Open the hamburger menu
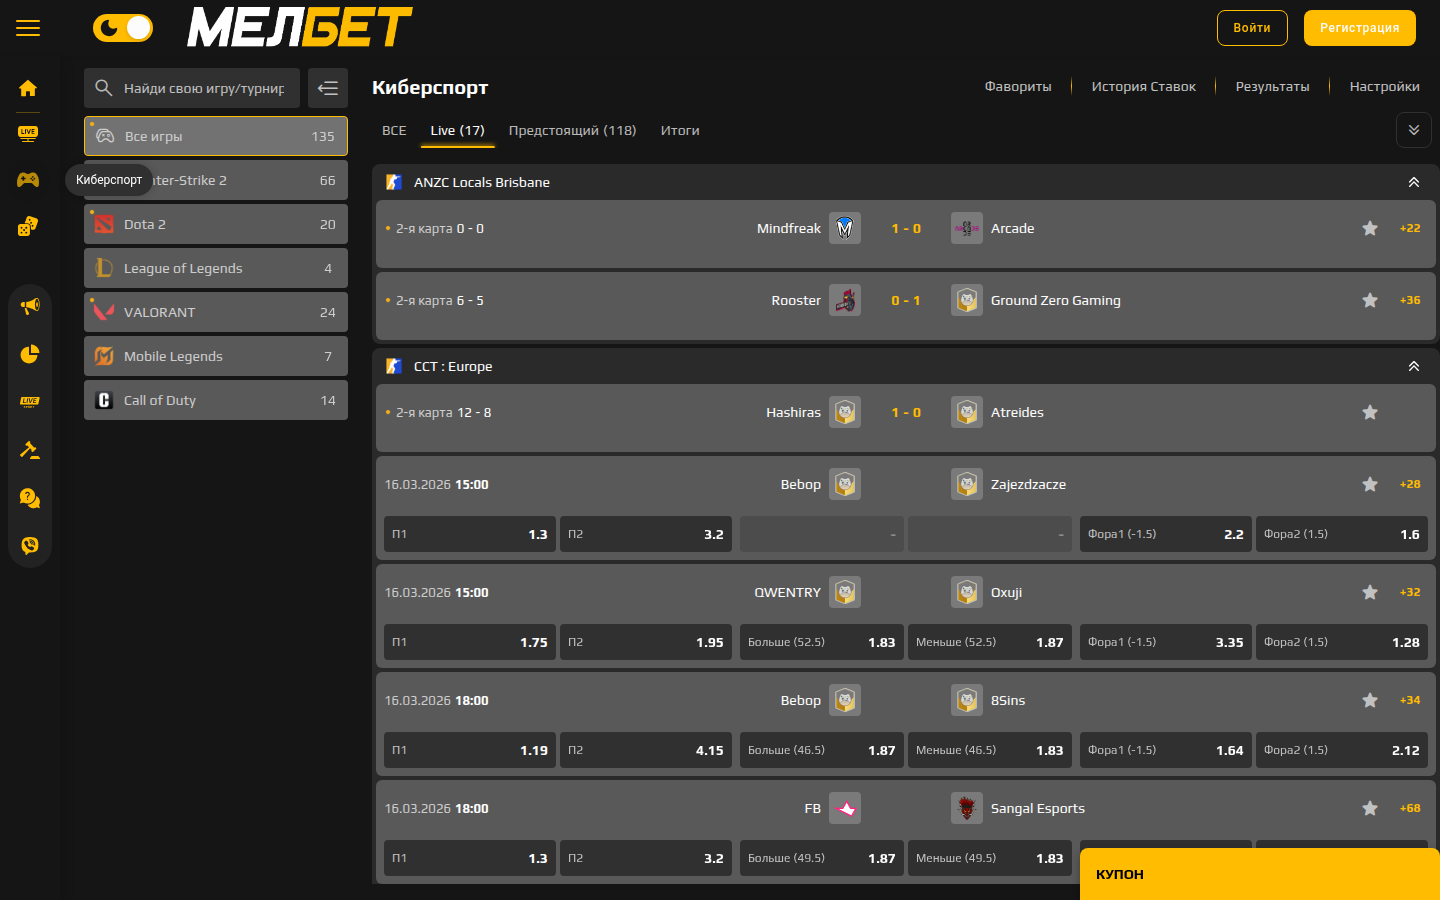 coord(28,28)
